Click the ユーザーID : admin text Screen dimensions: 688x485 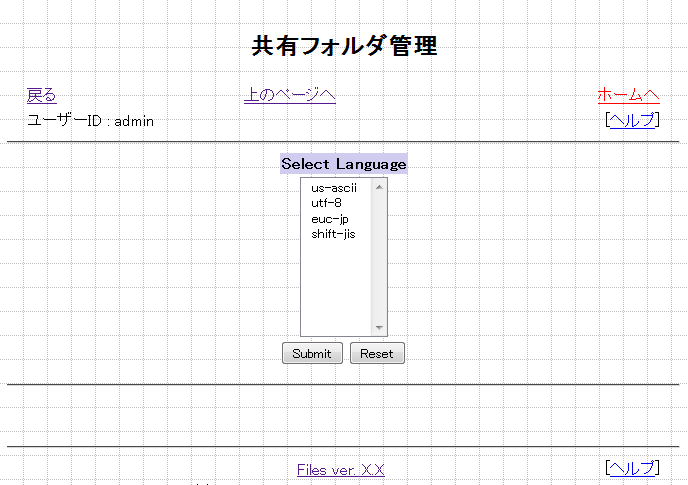90,121
